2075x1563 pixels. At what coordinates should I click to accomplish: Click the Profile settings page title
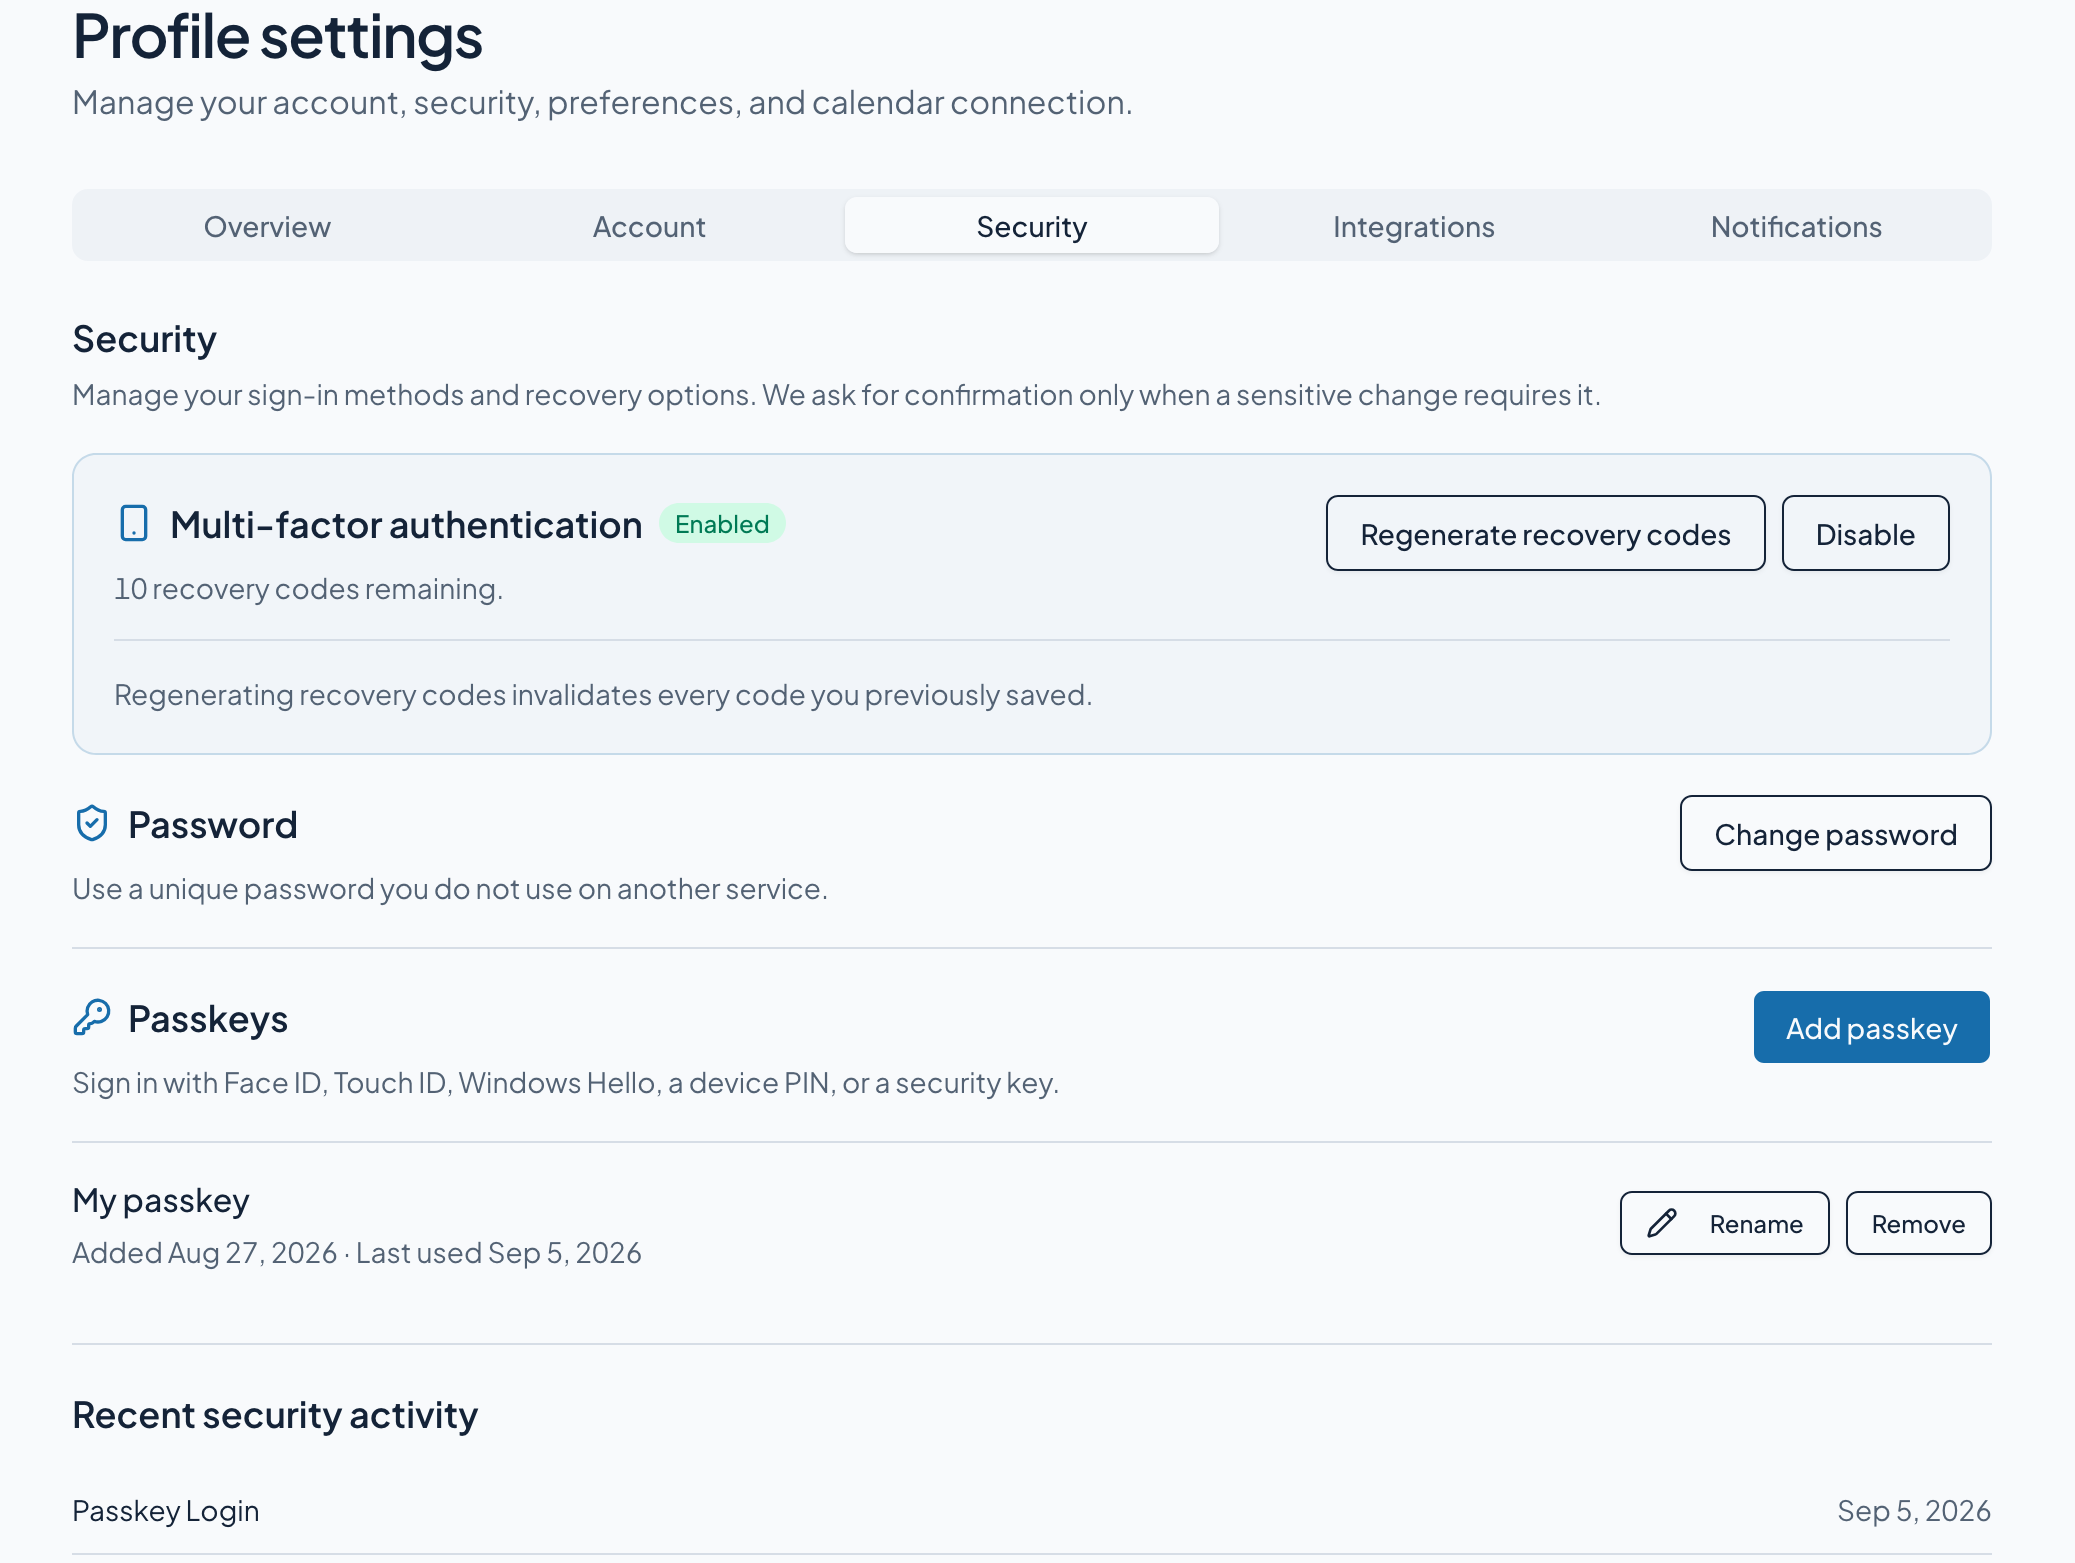pyautogui.click(x=277, y=37)
